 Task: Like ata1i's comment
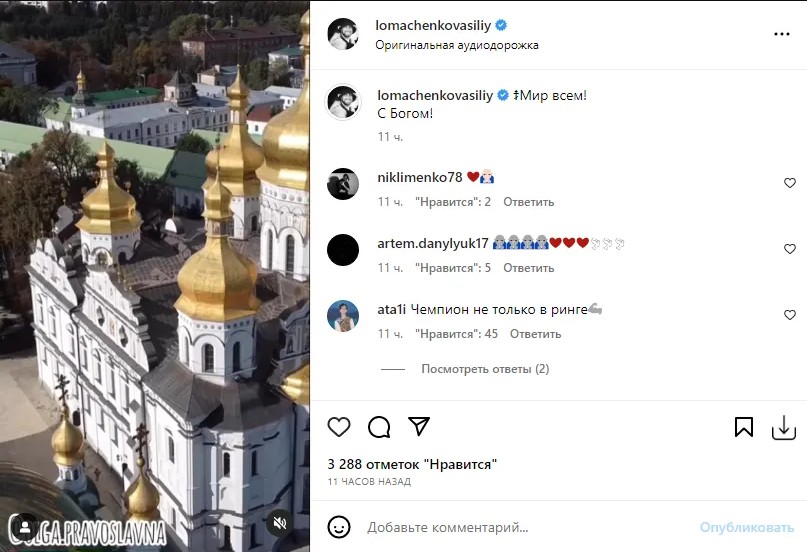click(789, 315)
